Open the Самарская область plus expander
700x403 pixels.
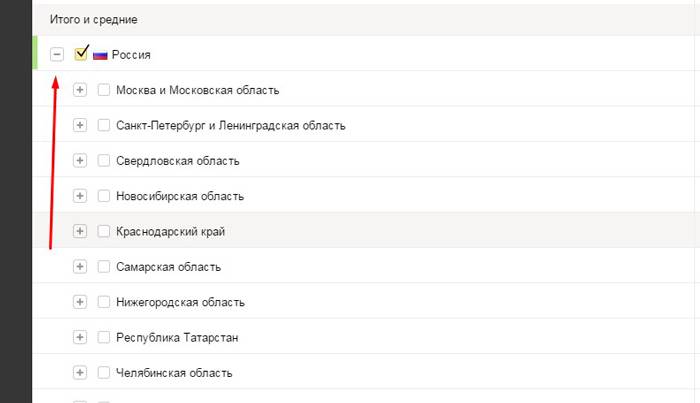tap(81, 267)
